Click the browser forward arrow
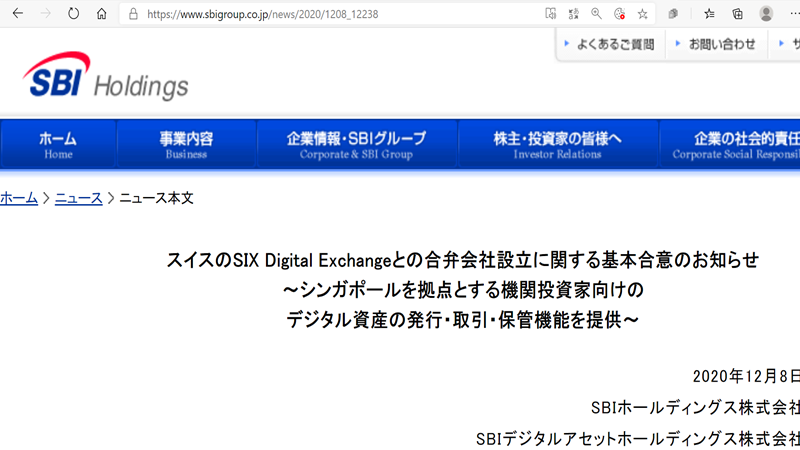Image resolution: width=800 pixels, height=450 pixels. coord(45,14)
